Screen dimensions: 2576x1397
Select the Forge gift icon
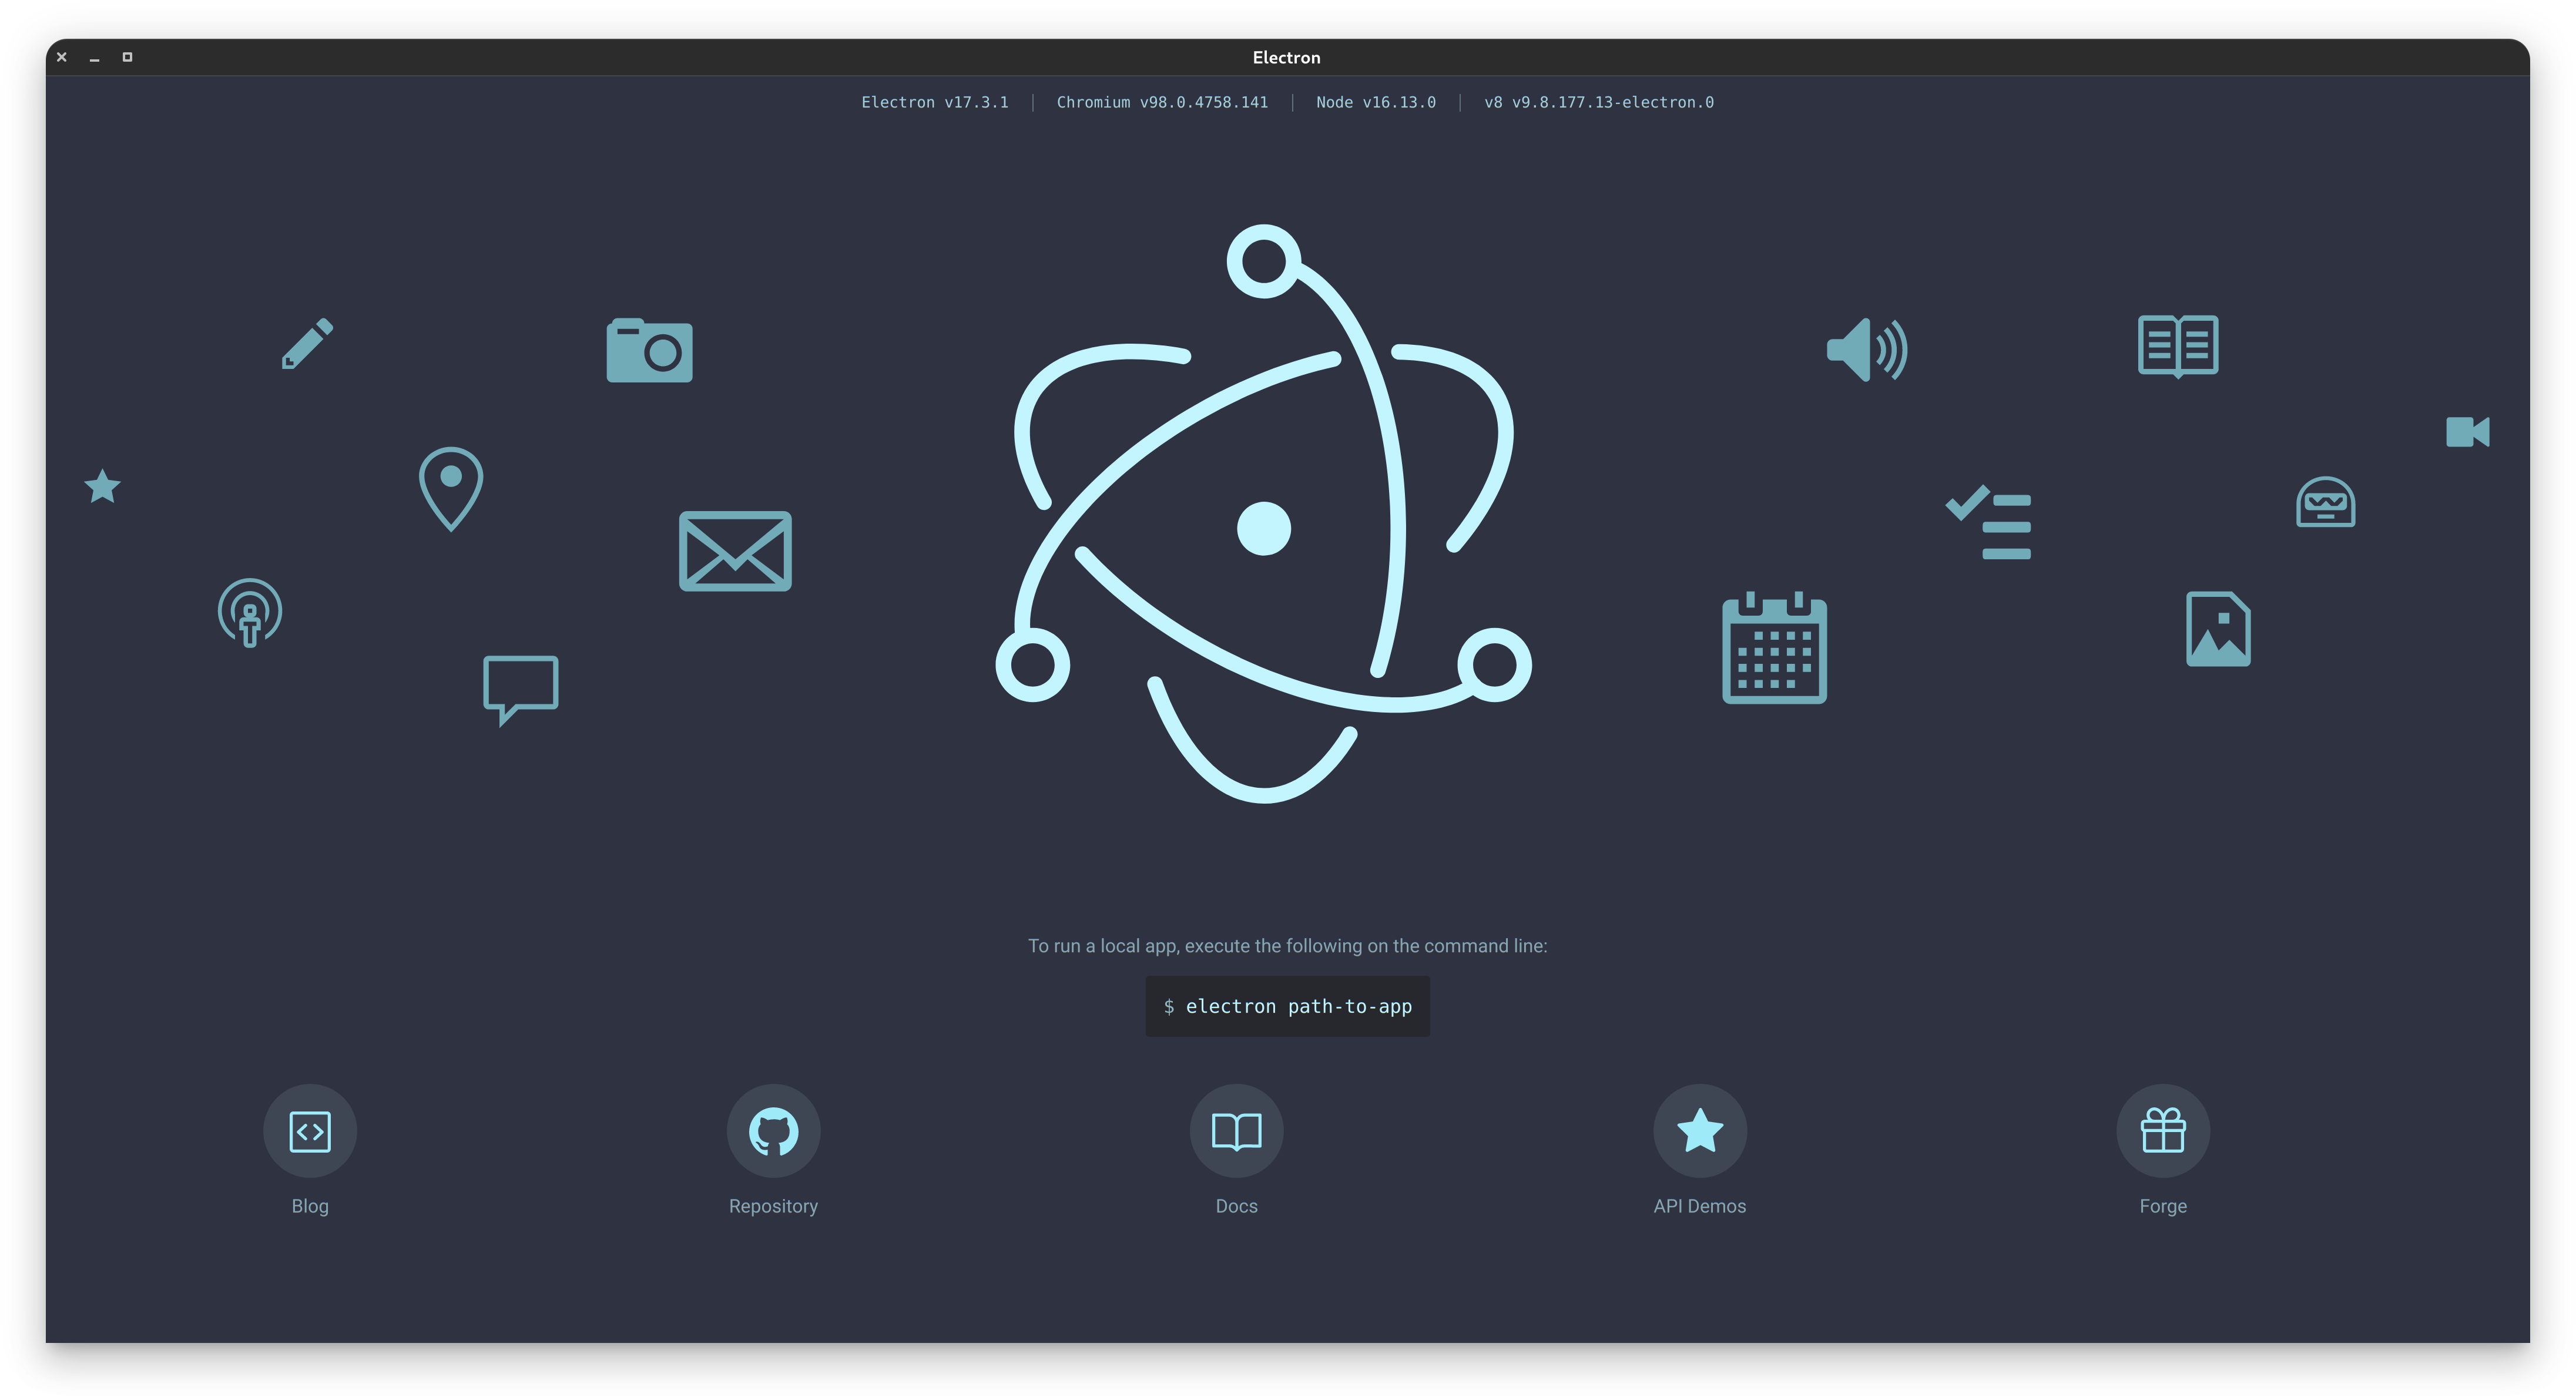(2162, 1130)
